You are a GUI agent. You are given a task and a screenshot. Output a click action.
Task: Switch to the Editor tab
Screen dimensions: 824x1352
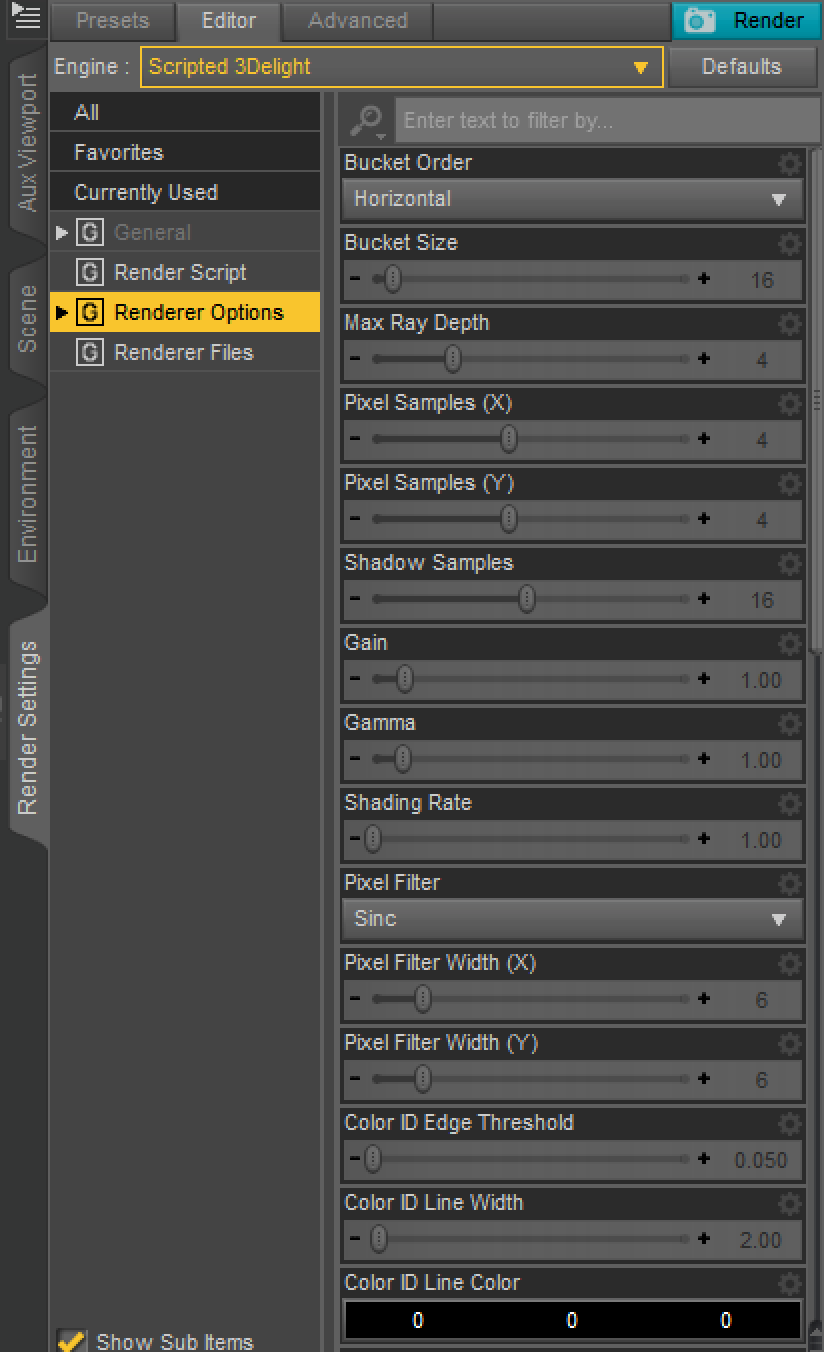[229, 21]
